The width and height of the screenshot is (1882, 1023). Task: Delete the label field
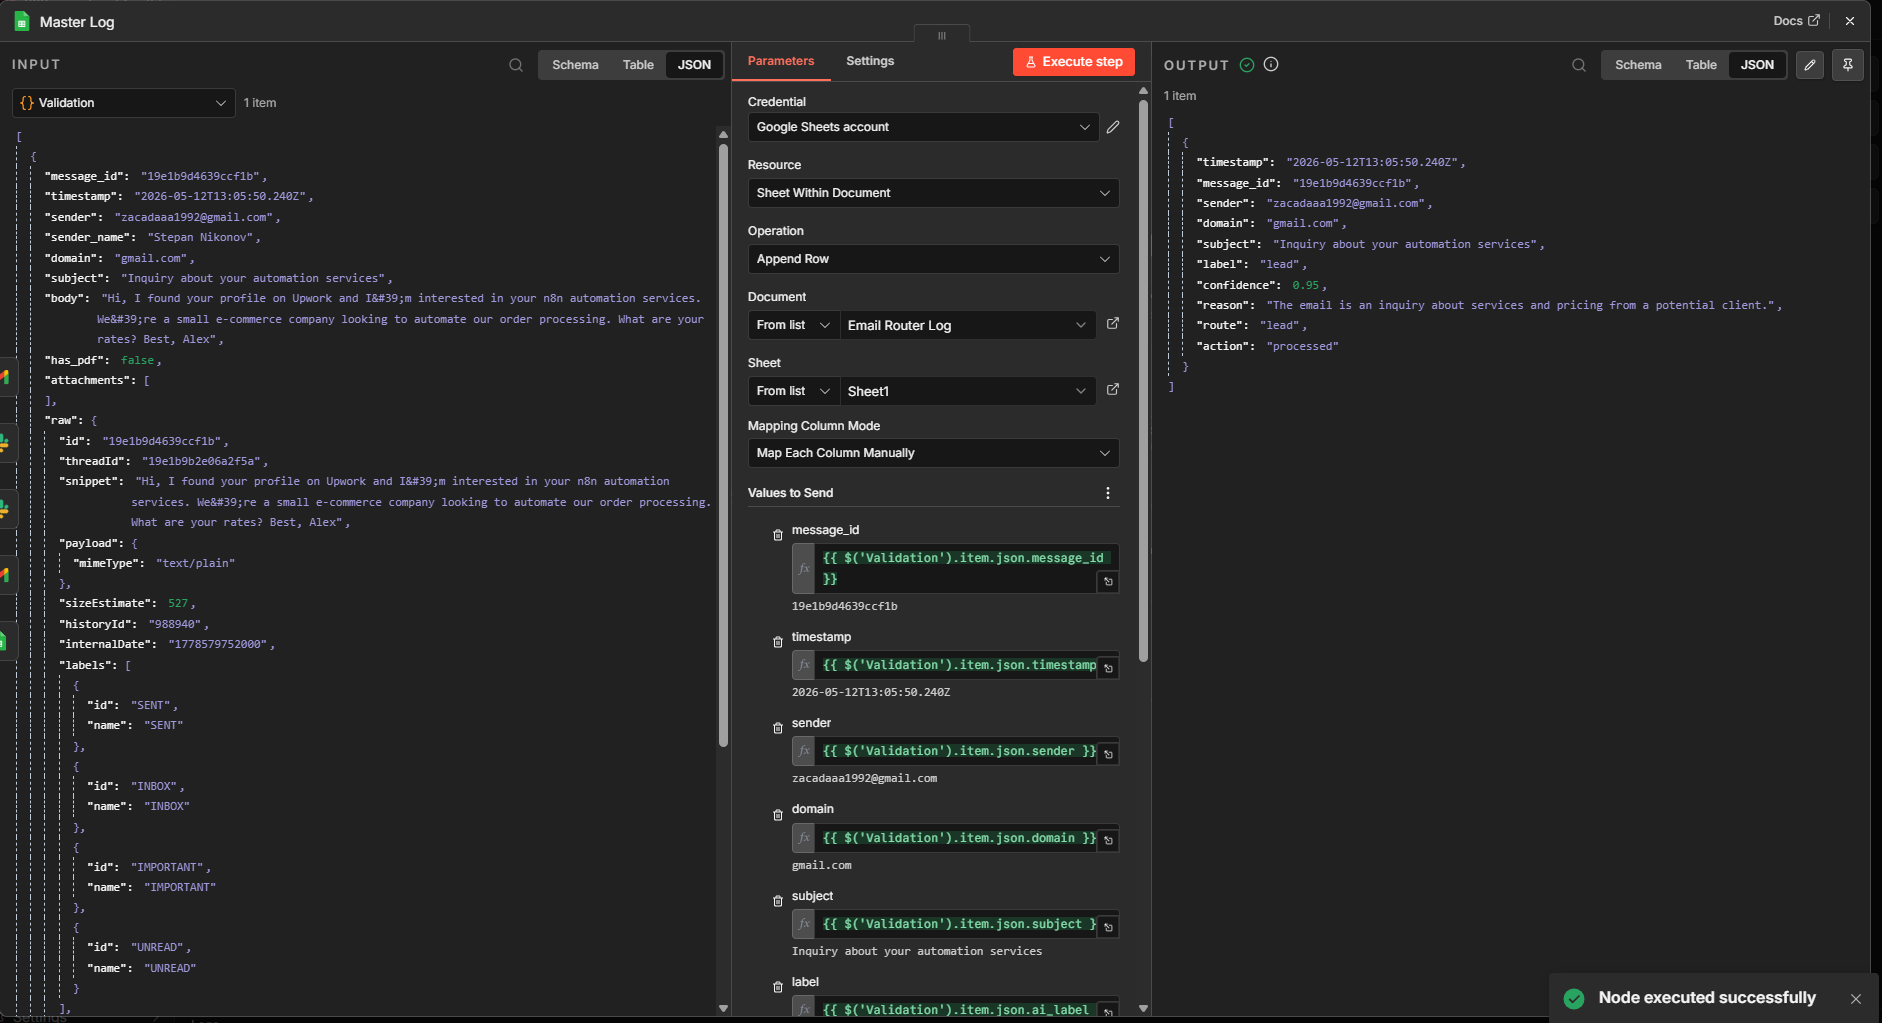(778, 987)
